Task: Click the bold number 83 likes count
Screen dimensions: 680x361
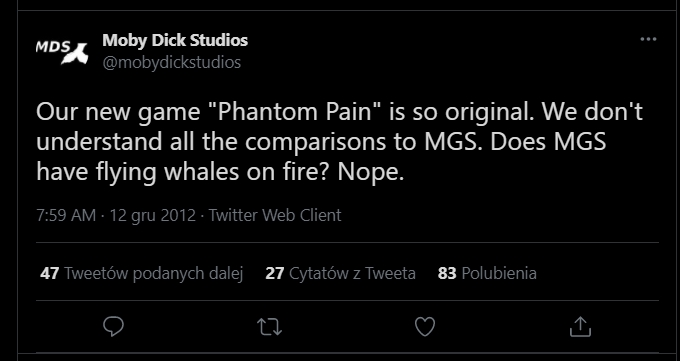Action: (x=447, y=273)
